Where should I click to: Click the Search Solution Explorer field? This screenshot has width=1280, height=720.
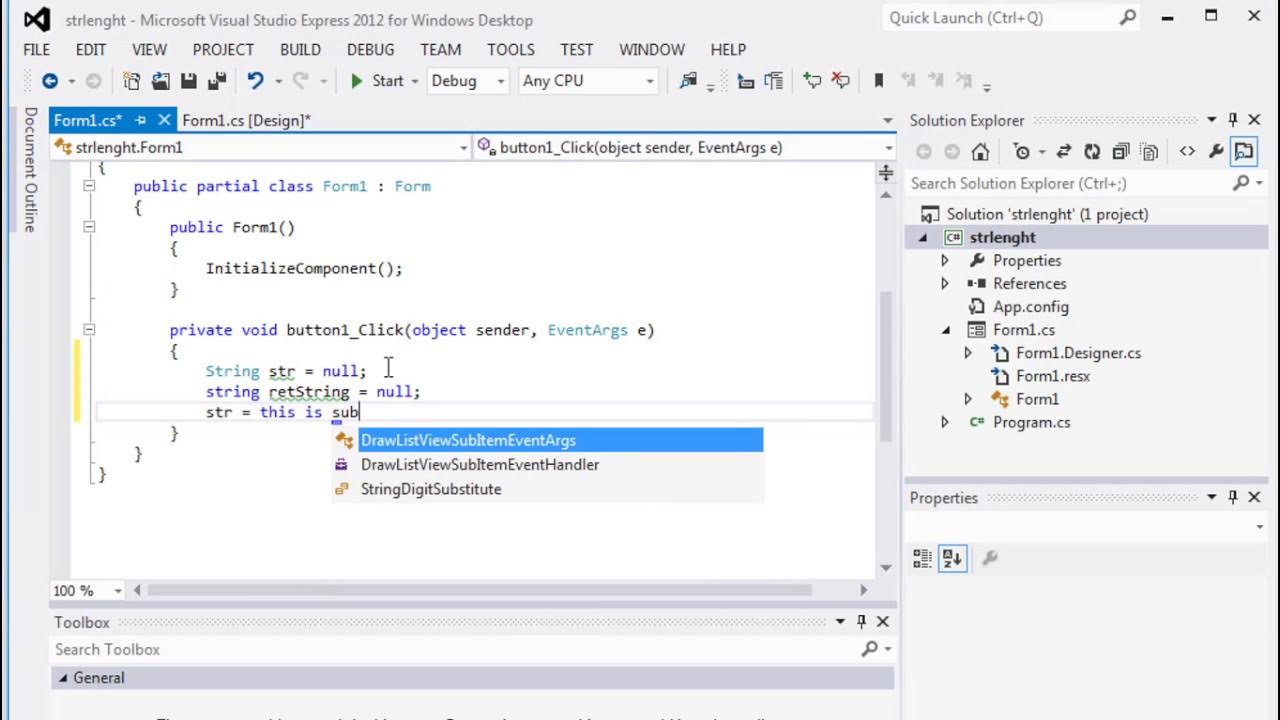[x=1070, y=183]
